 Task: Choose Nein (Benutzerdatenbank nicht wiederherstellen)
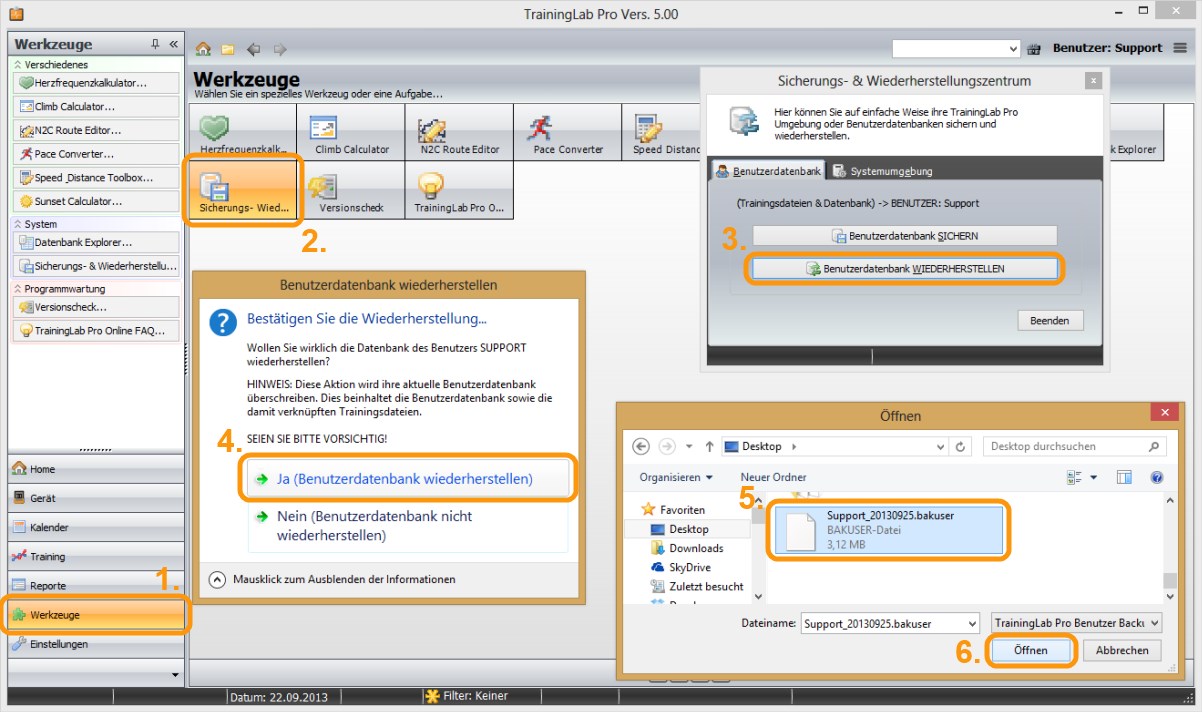coord(407,526)
